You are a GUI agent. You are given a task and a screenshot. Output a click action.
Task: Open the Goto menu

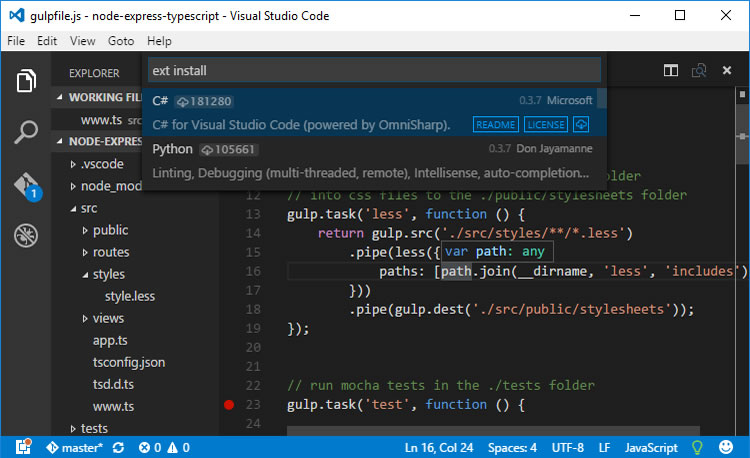pyautogui.click(x=121, y=41)
